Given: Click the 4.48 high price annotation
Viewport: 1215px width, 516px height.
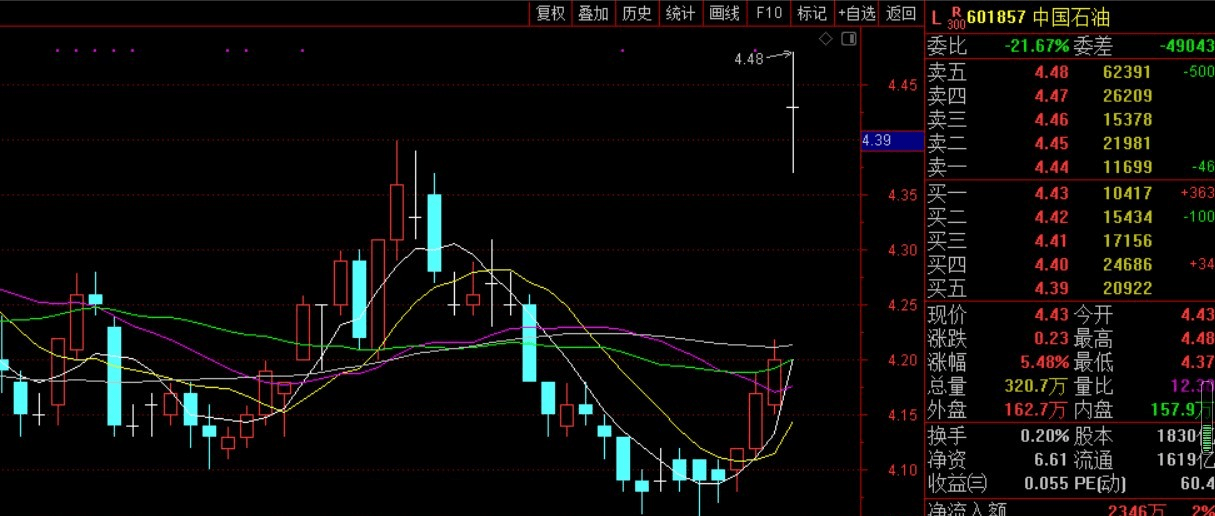Looking at the screenshot, I should point(748,59).
